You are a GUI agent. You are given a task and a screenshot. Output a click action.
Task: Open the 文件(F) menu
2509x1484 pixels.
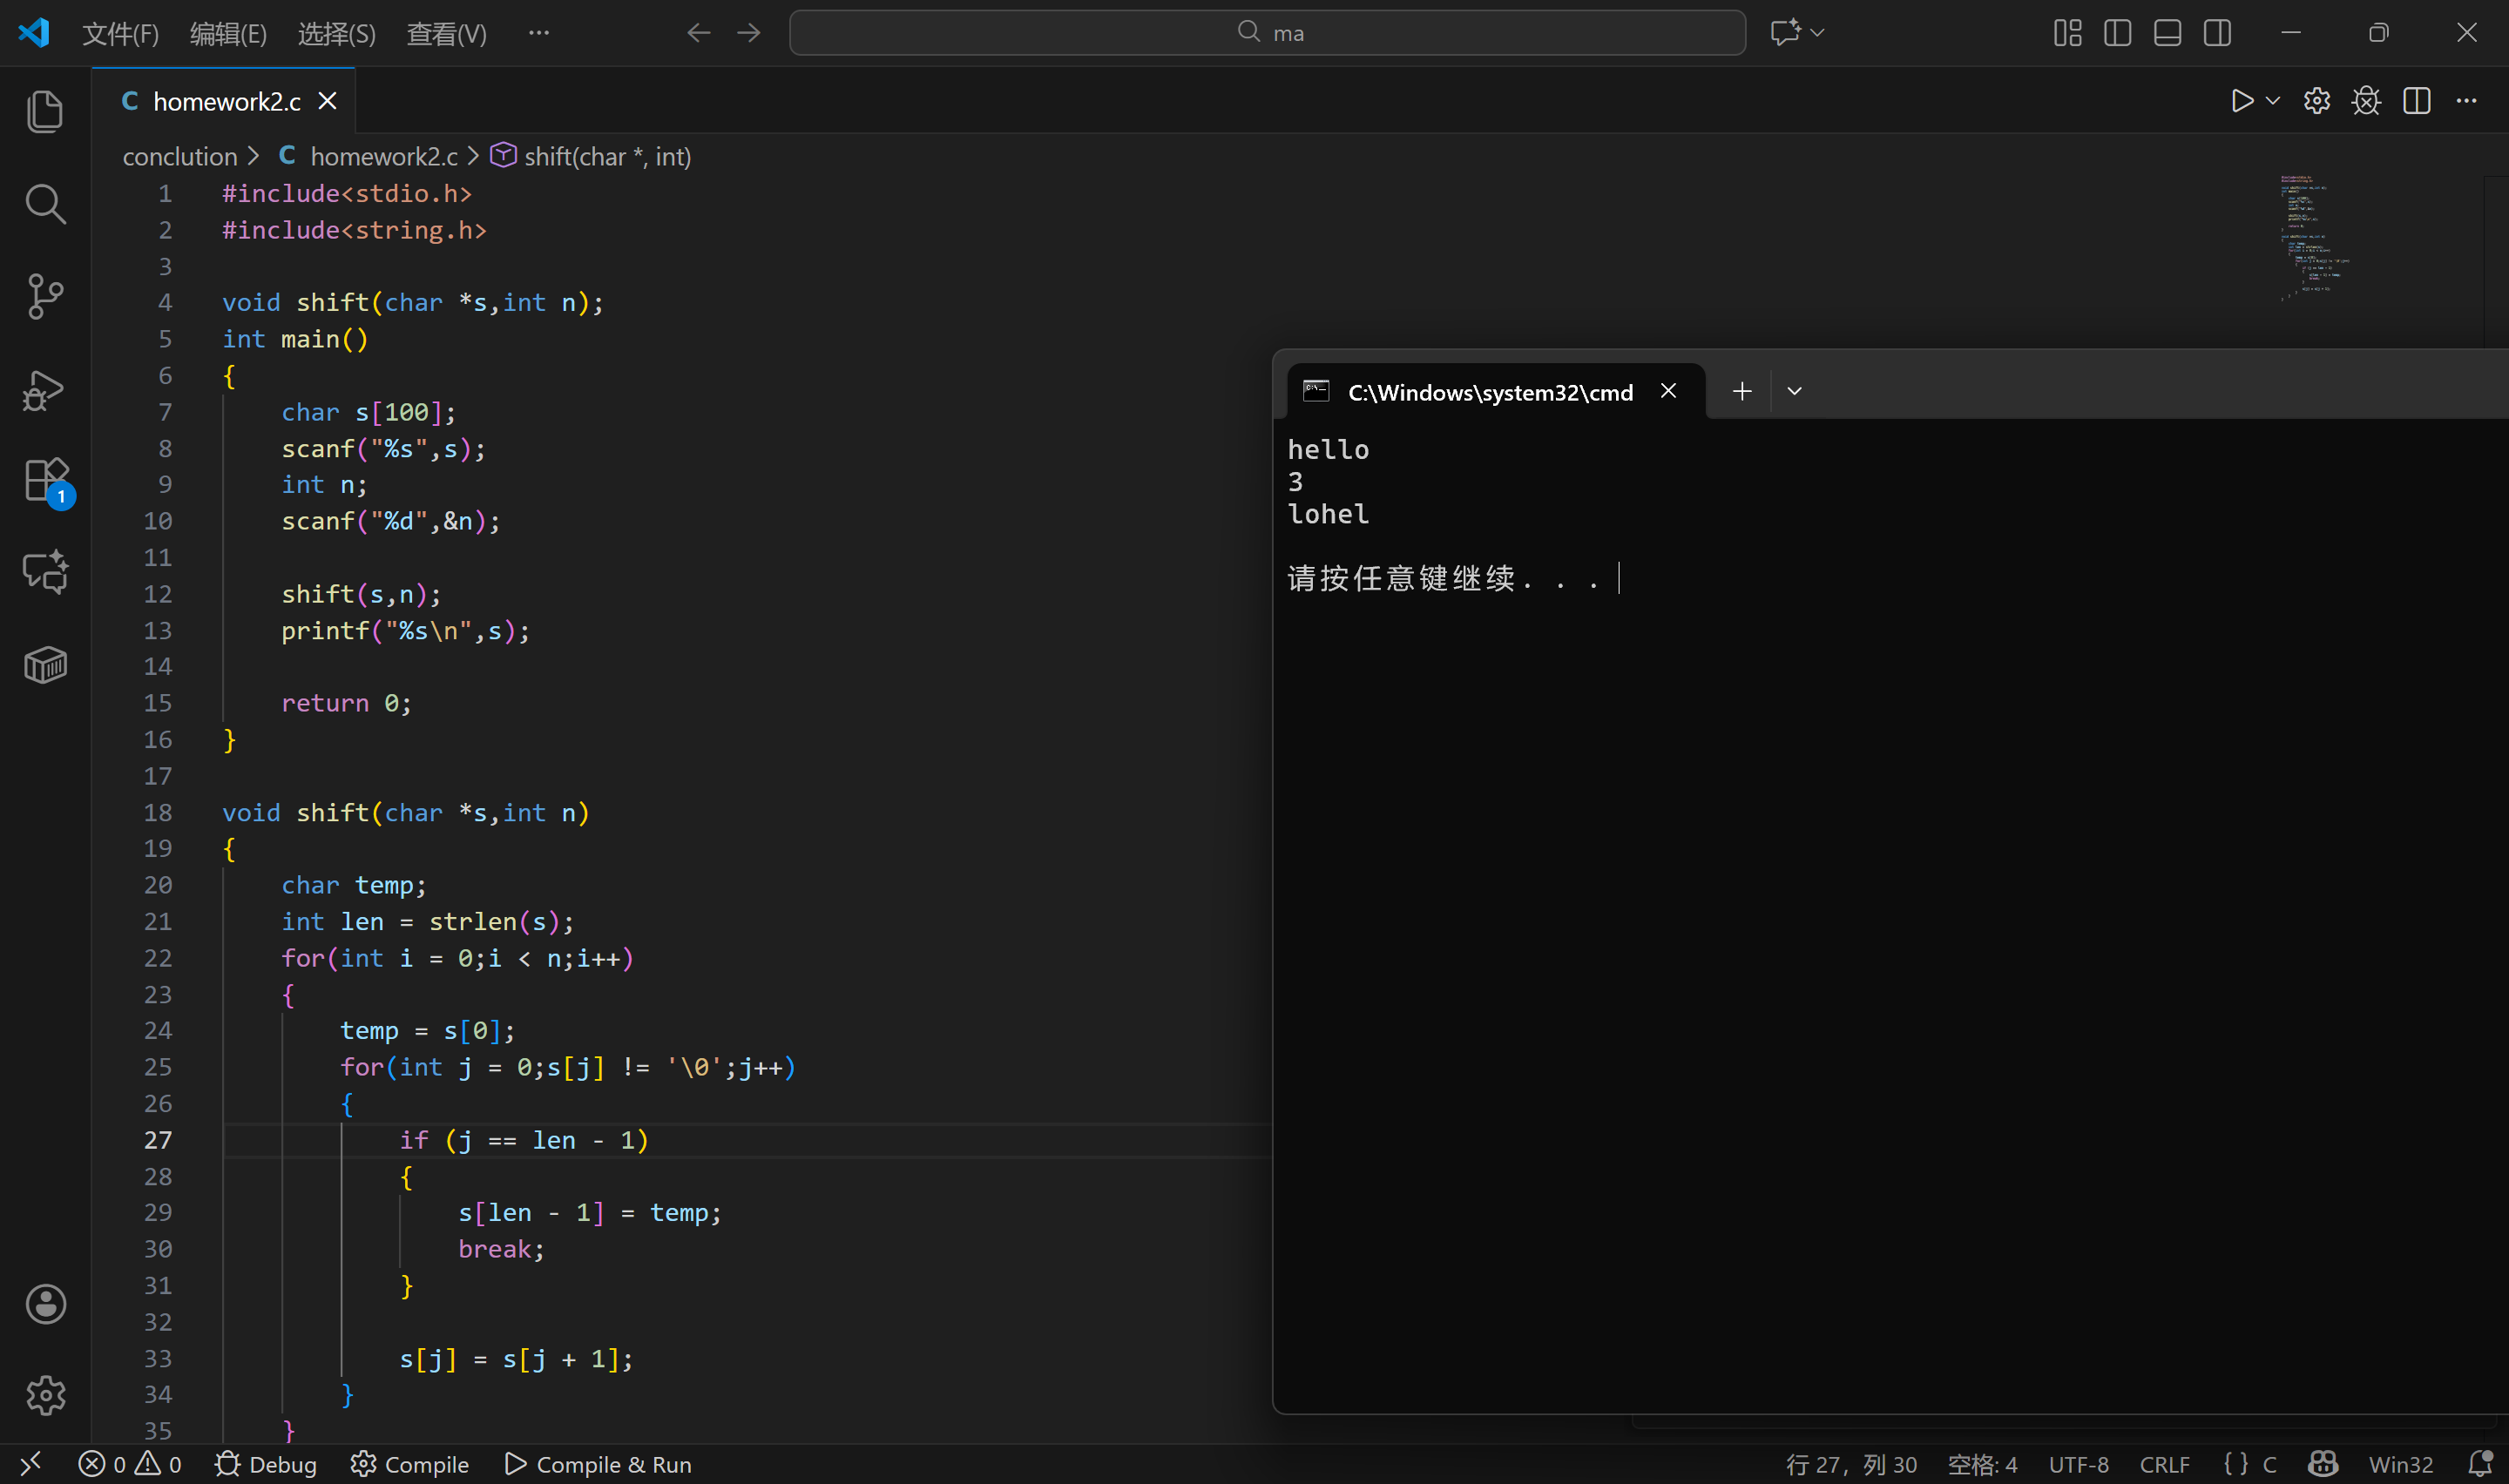[x=120, y=34]
